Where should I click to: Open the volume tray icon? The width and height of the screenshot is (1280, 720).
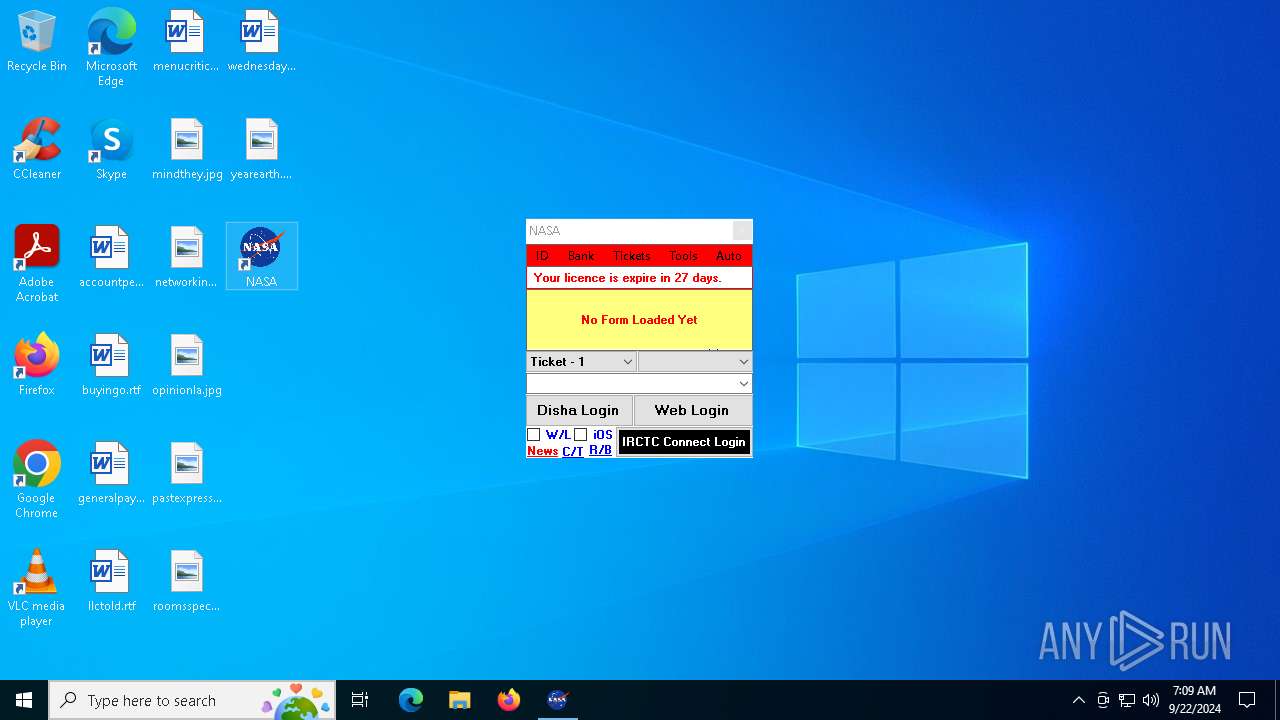click(x=1151, y=700)
